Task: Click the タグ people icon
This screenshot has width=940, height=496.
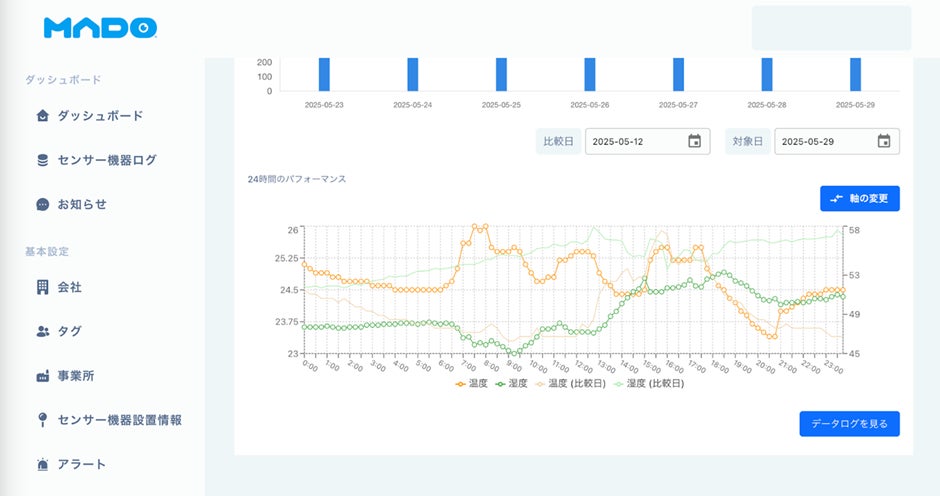Action: 42,331
